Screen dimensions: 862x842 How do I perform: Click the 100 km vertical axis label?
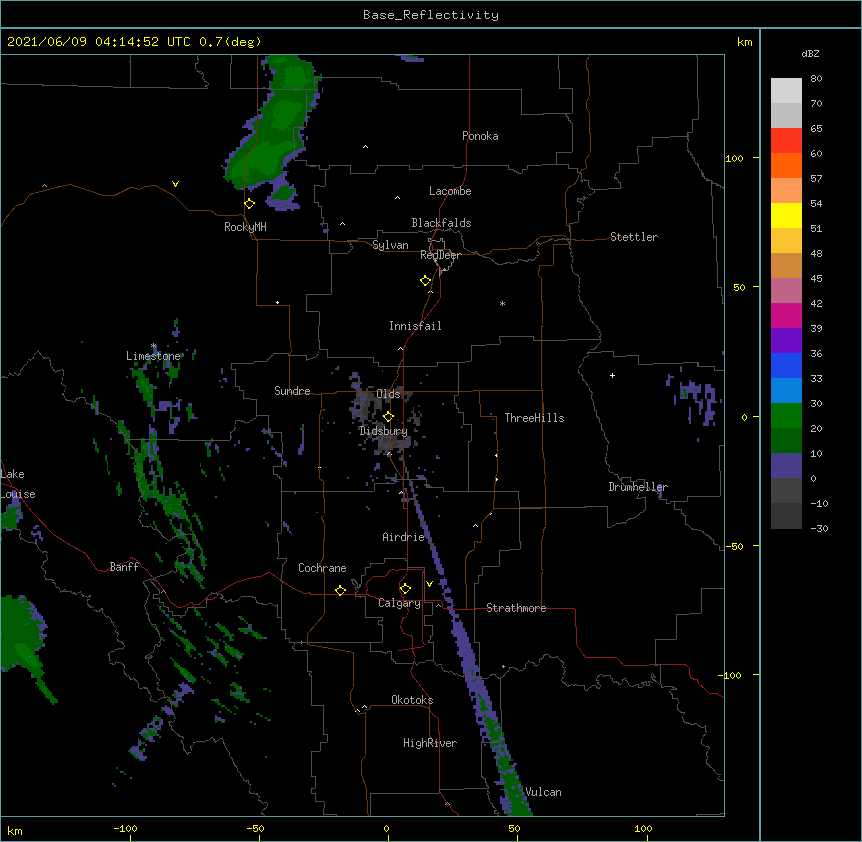734,158
